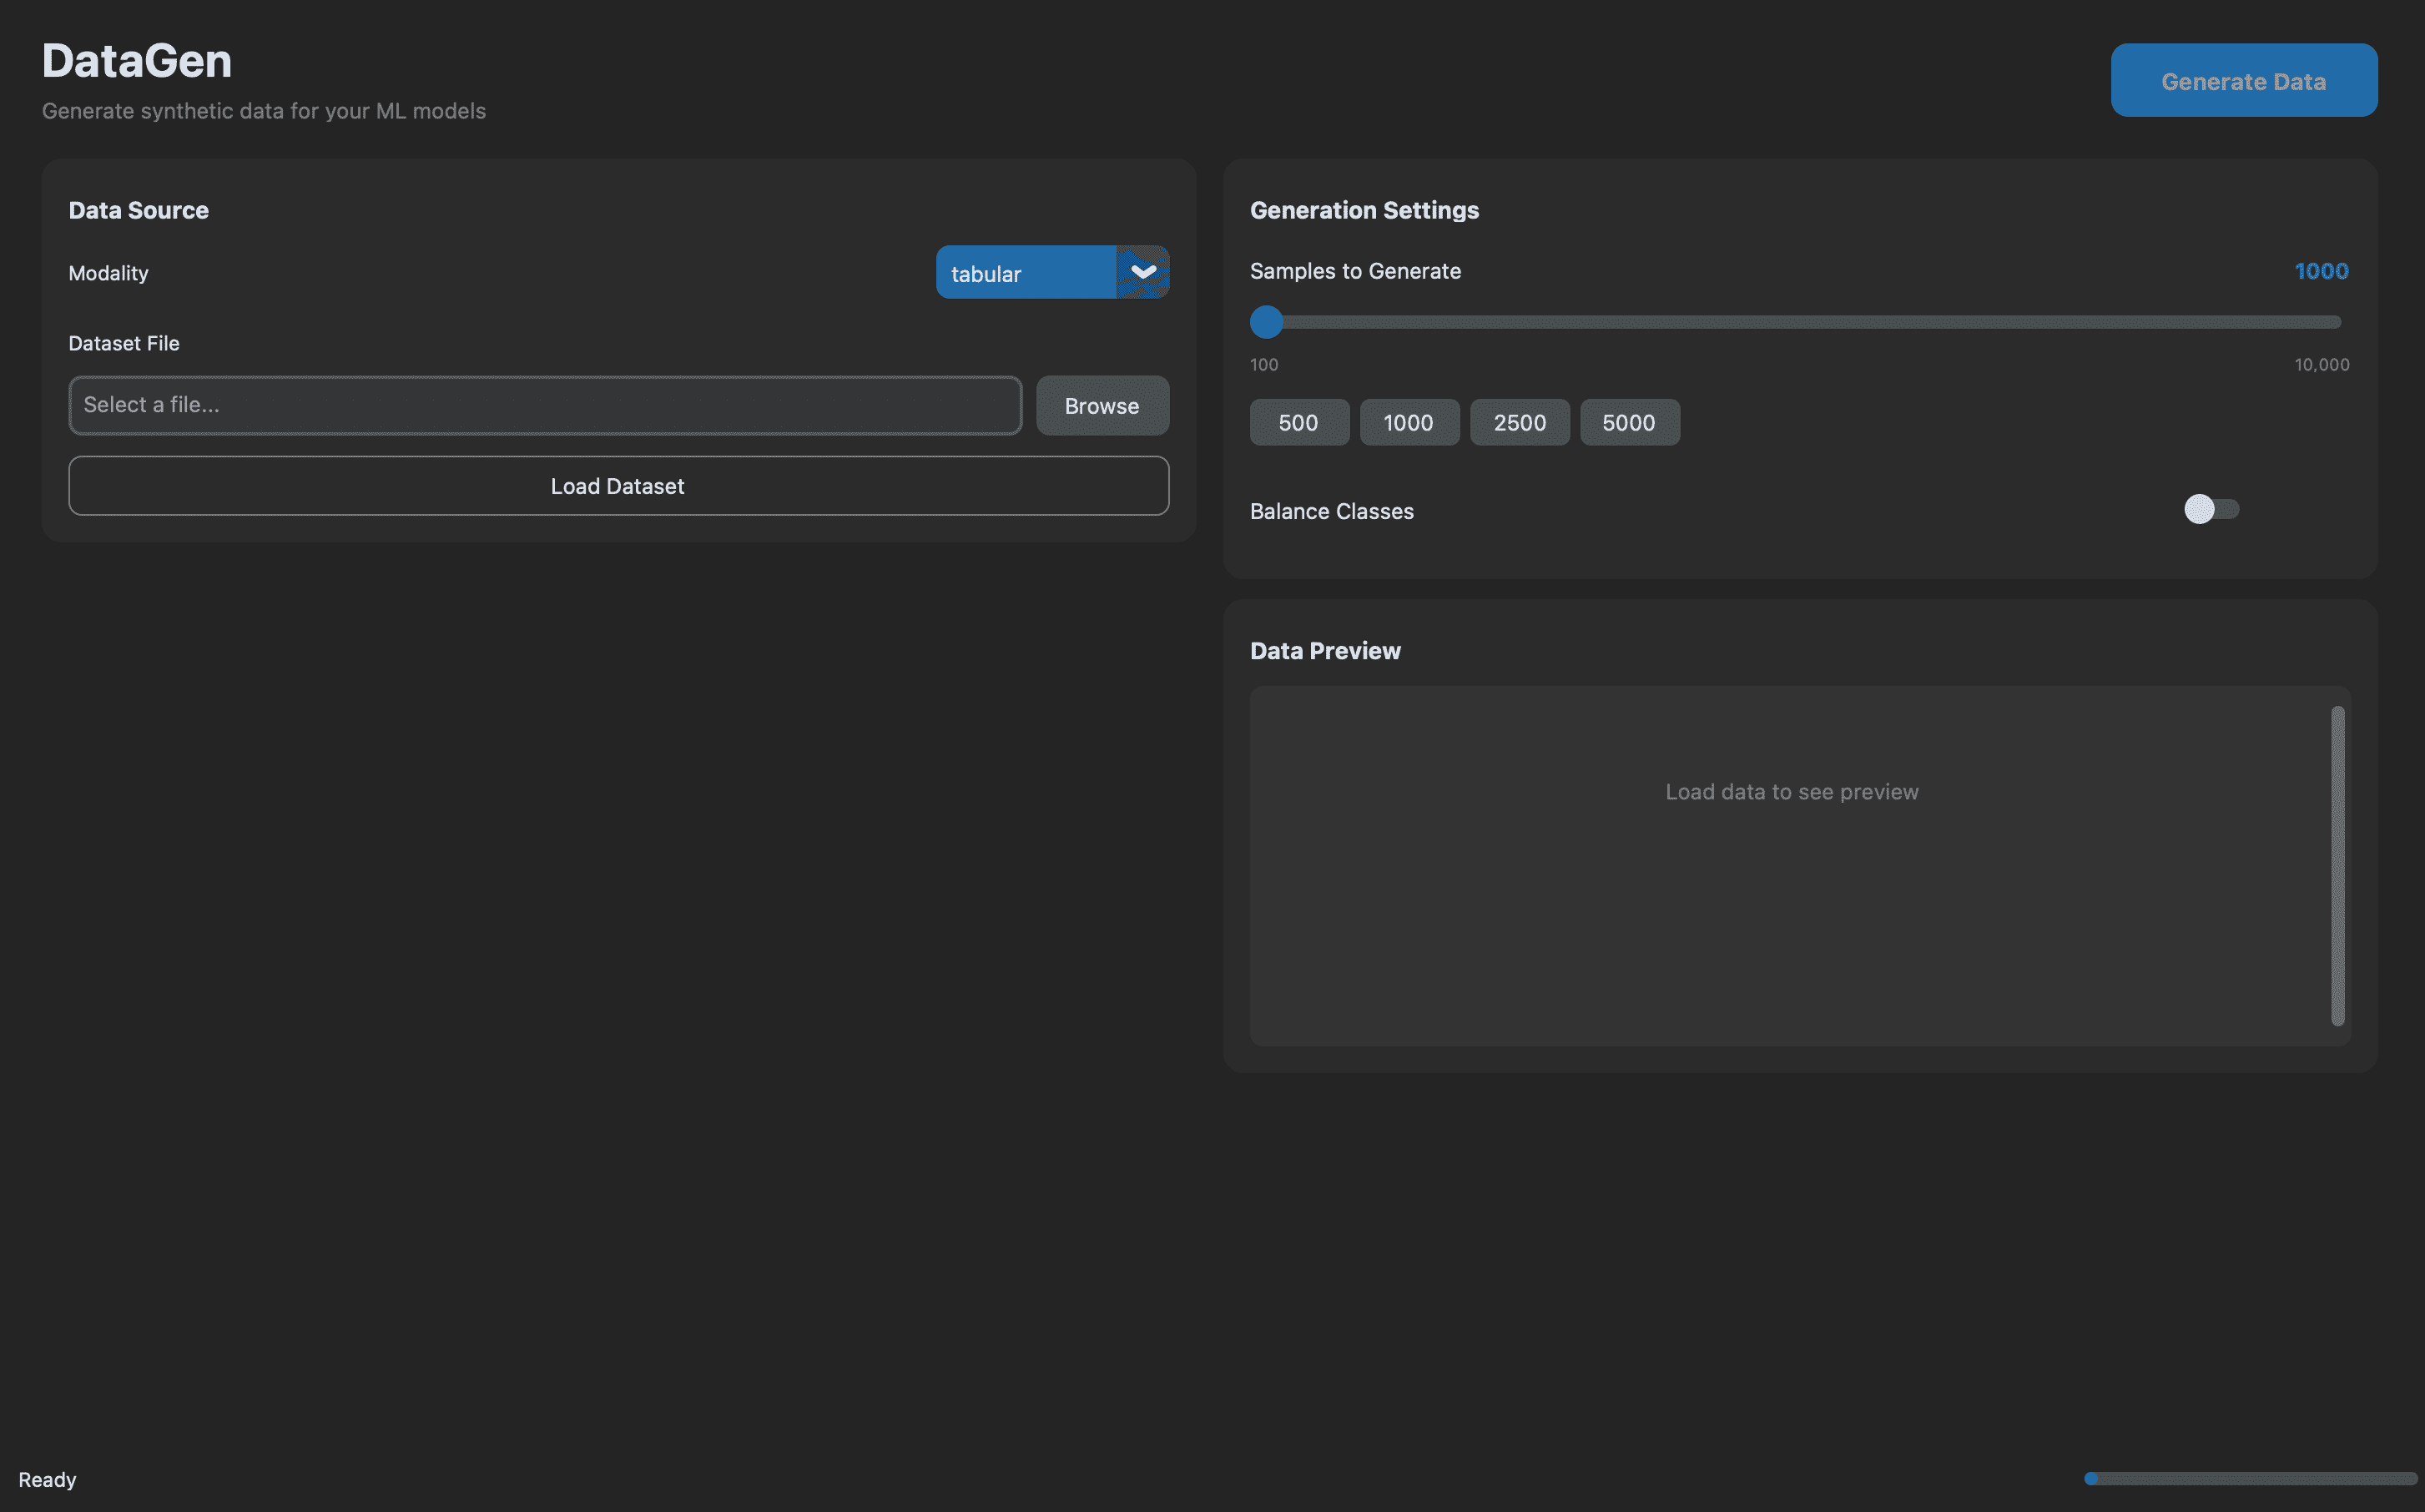Select tabular in the Modality combo box
The image size is (2425, 1512).
[1024, 272]
